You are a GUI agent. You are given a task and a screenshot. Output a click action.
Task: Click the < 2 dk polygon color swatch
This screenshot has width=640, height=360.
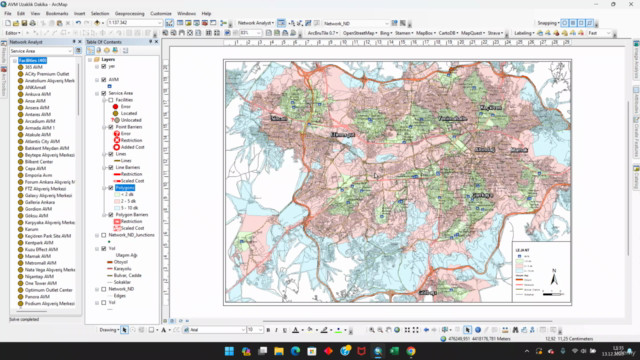(x=117, y=195)
